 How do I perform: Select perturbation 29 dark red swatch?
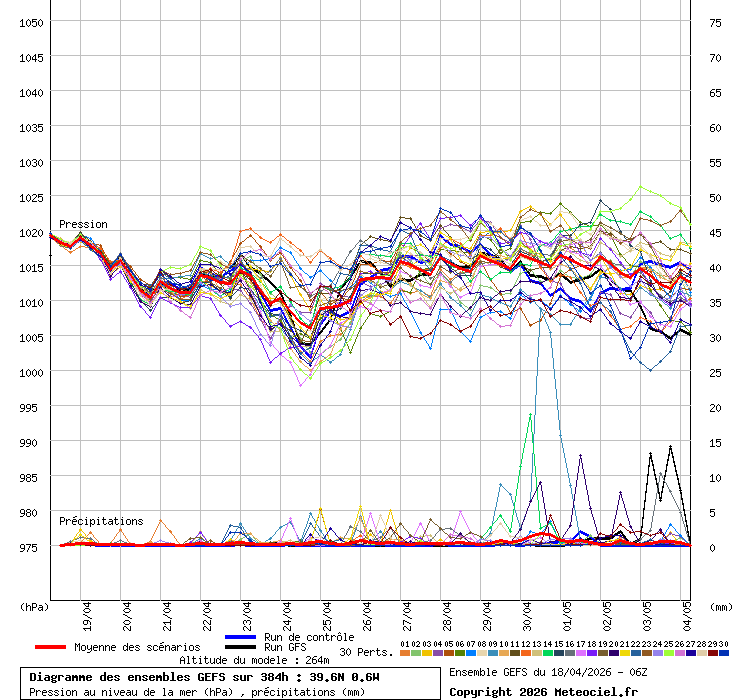coord(713,652)
